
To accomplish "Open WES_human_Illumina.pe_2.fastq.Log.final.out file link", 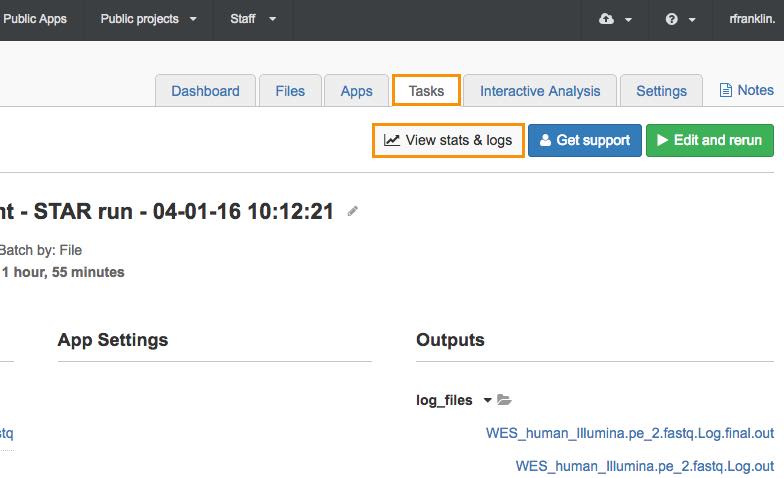I will coord(630,433).
